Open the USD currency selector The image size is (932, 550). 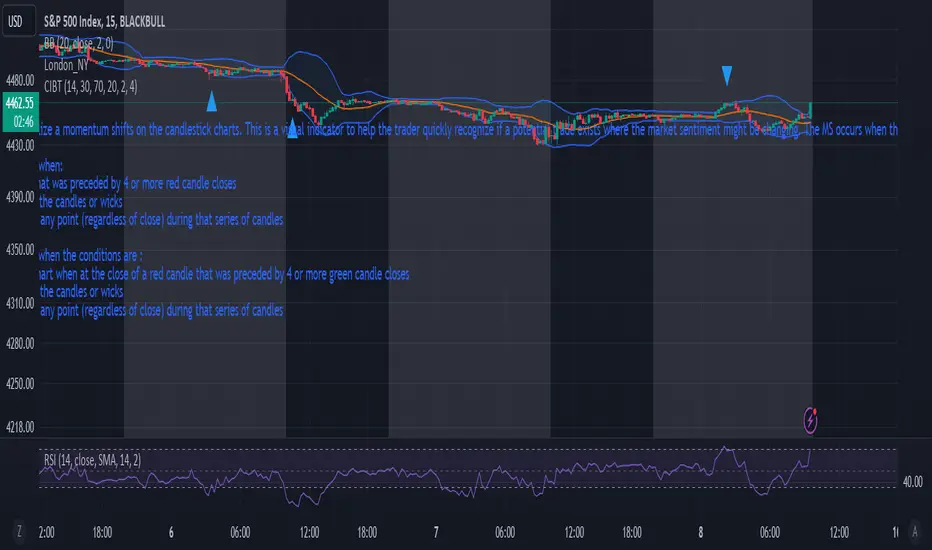[x=18, y=21]
